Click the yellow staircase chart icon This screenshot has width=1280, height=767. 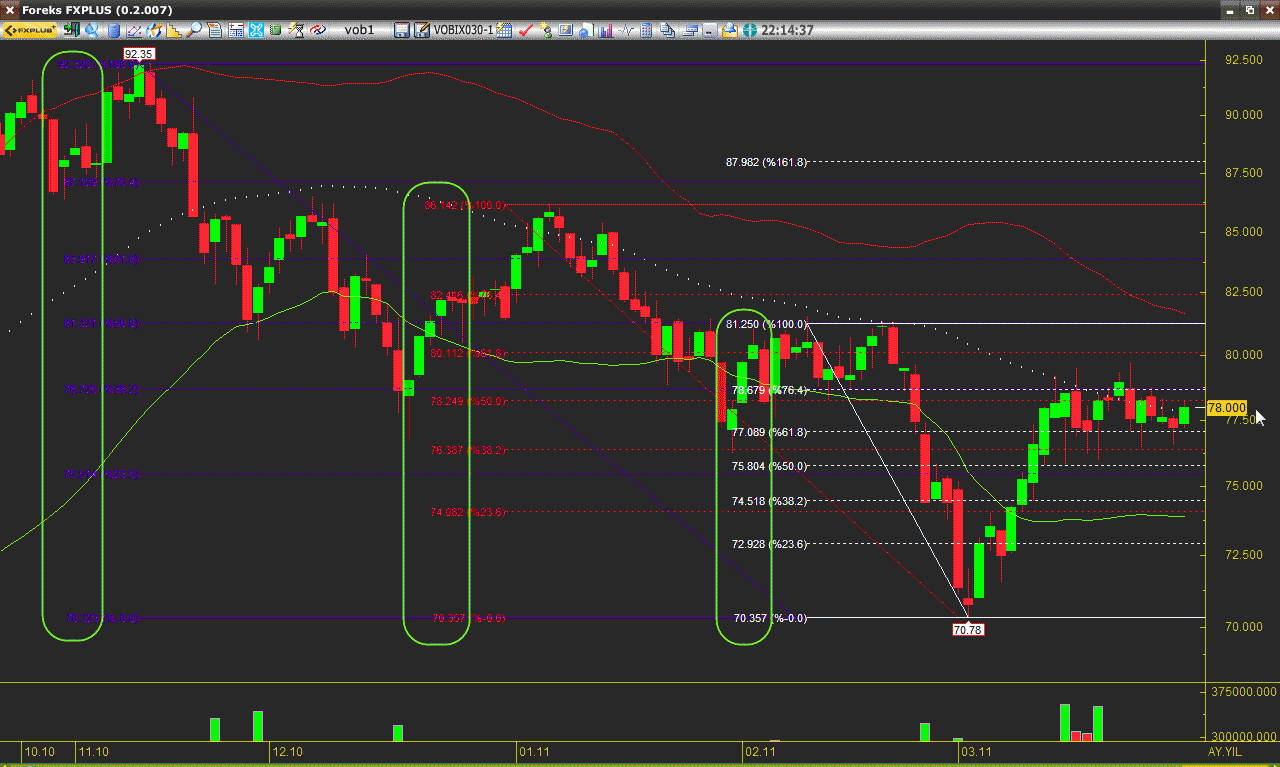pyautogui.click(x=175, y=30)
